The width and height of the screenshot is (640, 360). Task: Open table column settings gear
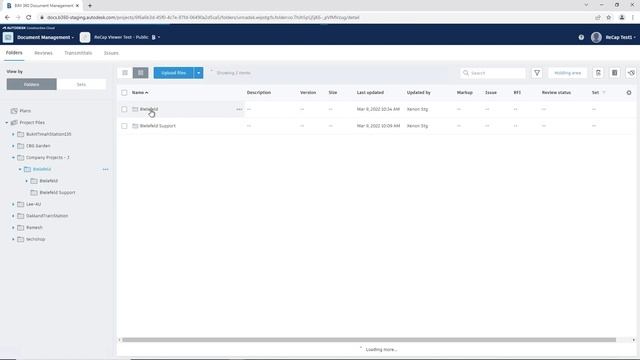tap(629, 93)
